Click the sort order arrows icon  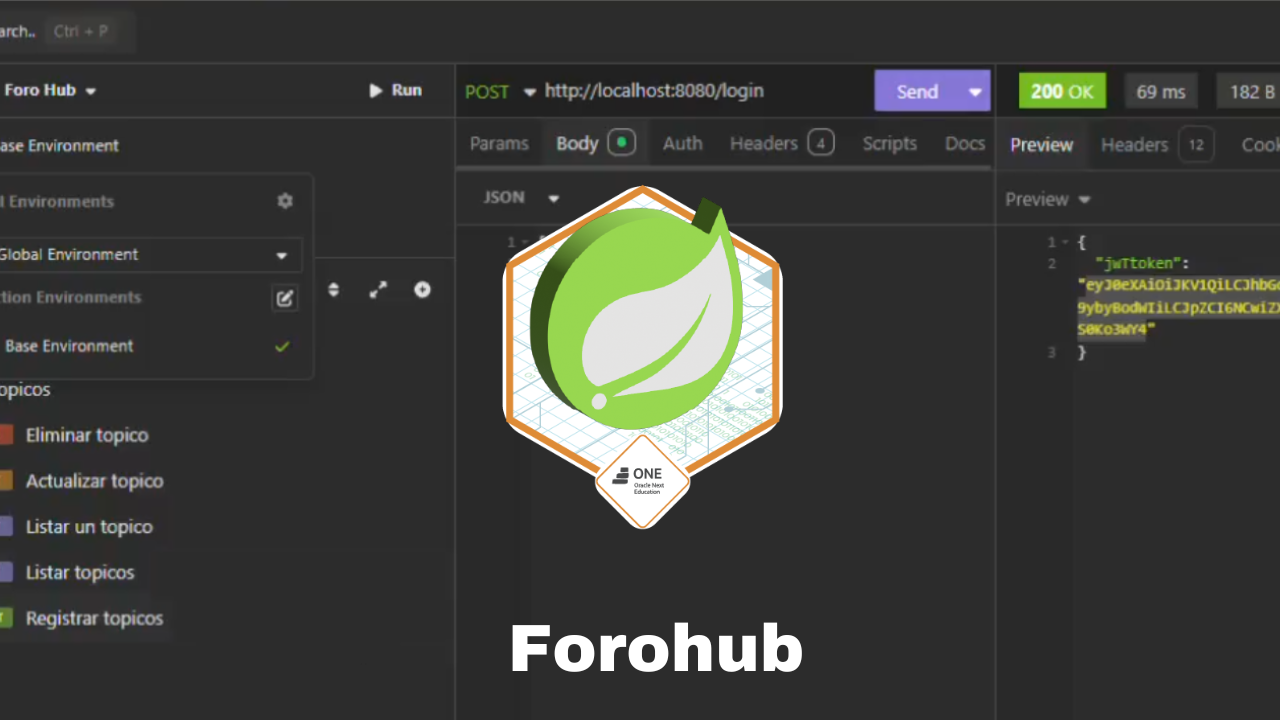click(x=334, y=290)
